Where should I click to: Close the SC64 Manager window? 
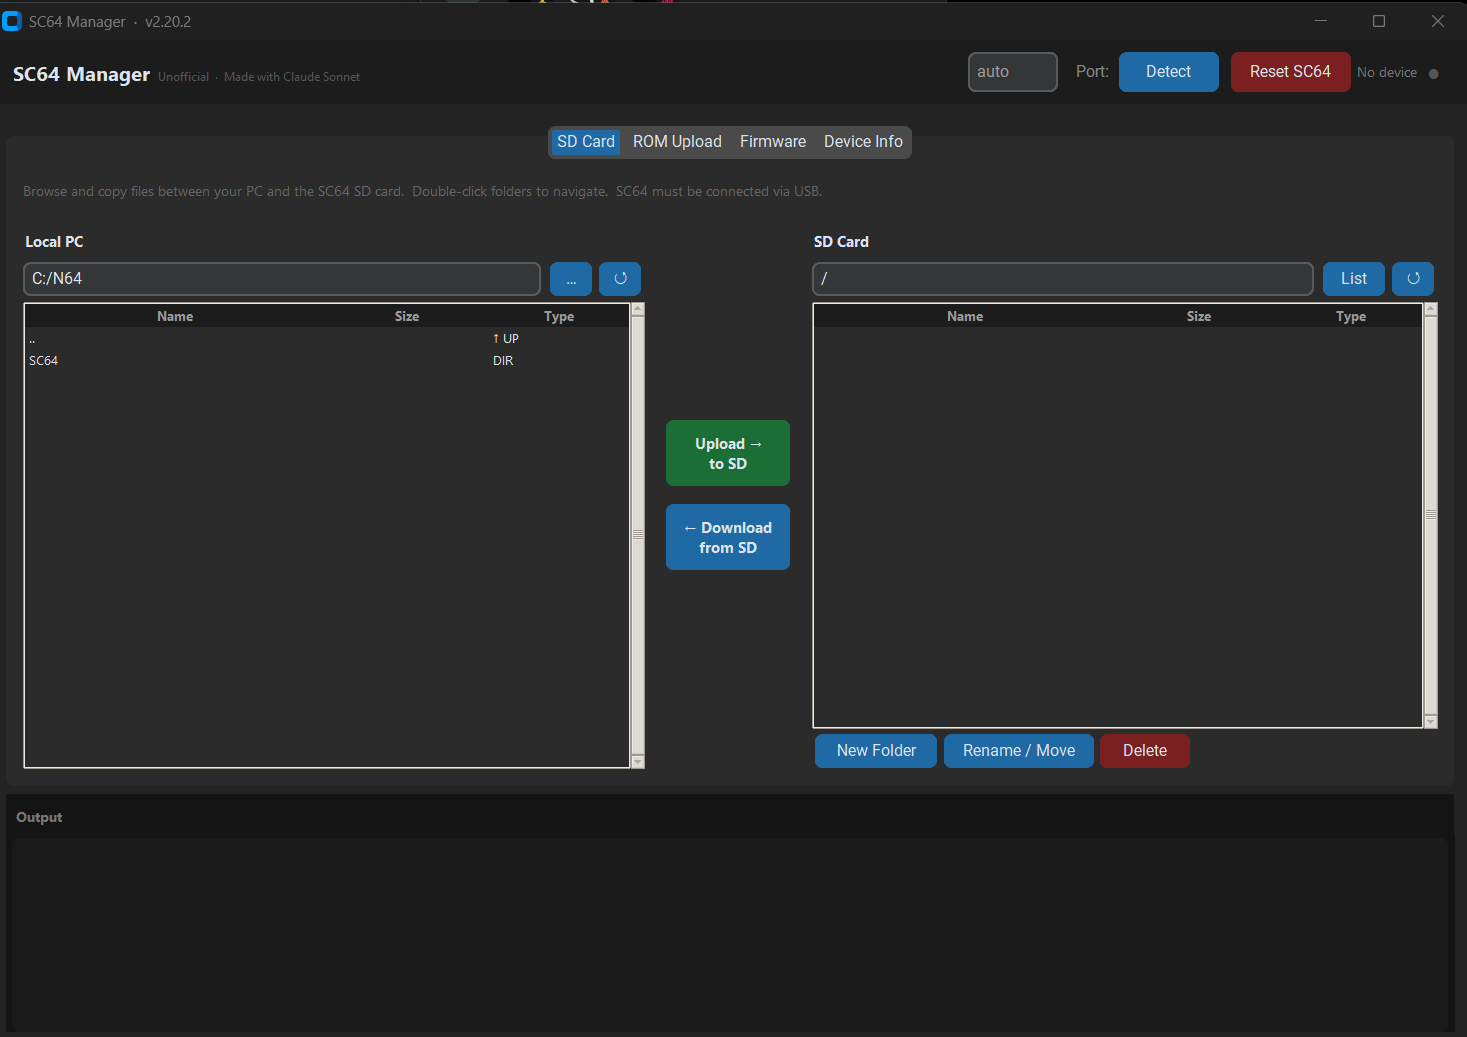[x=1438, y=21]
